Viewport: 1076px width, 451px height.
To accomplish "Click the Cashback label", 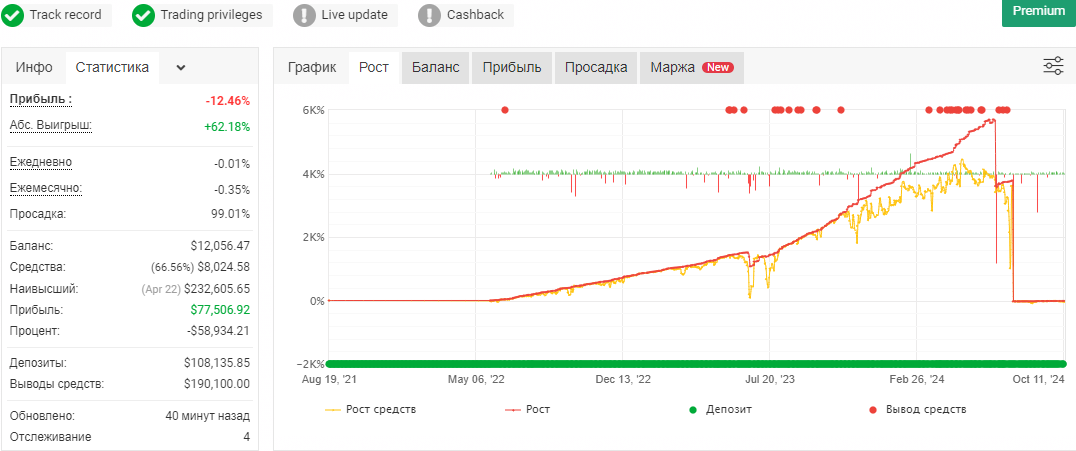I will coord(475,14).
